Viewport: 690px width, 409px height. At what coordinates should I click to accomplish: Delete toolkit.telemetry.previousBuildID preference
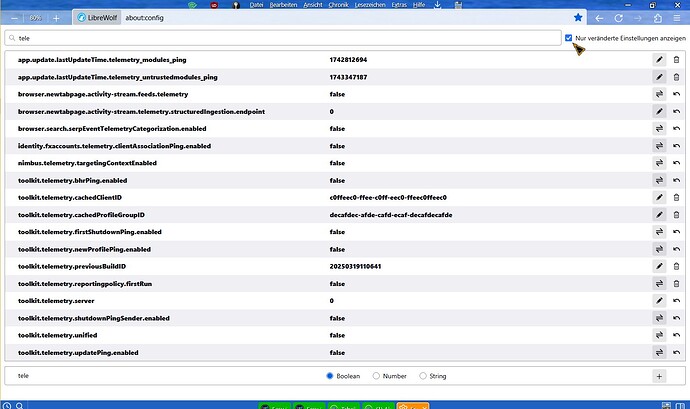click(676, 266)
